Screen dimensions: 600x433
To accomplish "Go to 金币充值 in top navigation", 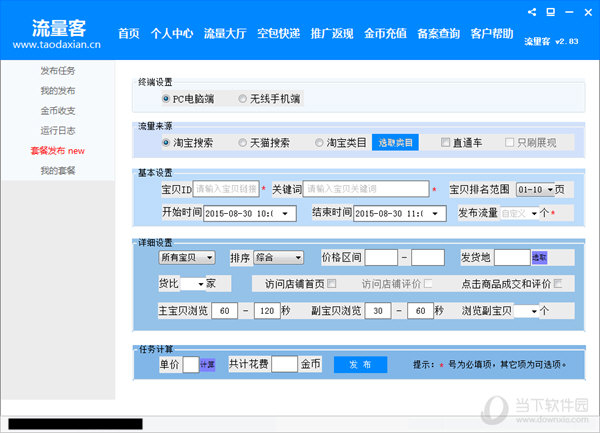I will tap(385, 33).
